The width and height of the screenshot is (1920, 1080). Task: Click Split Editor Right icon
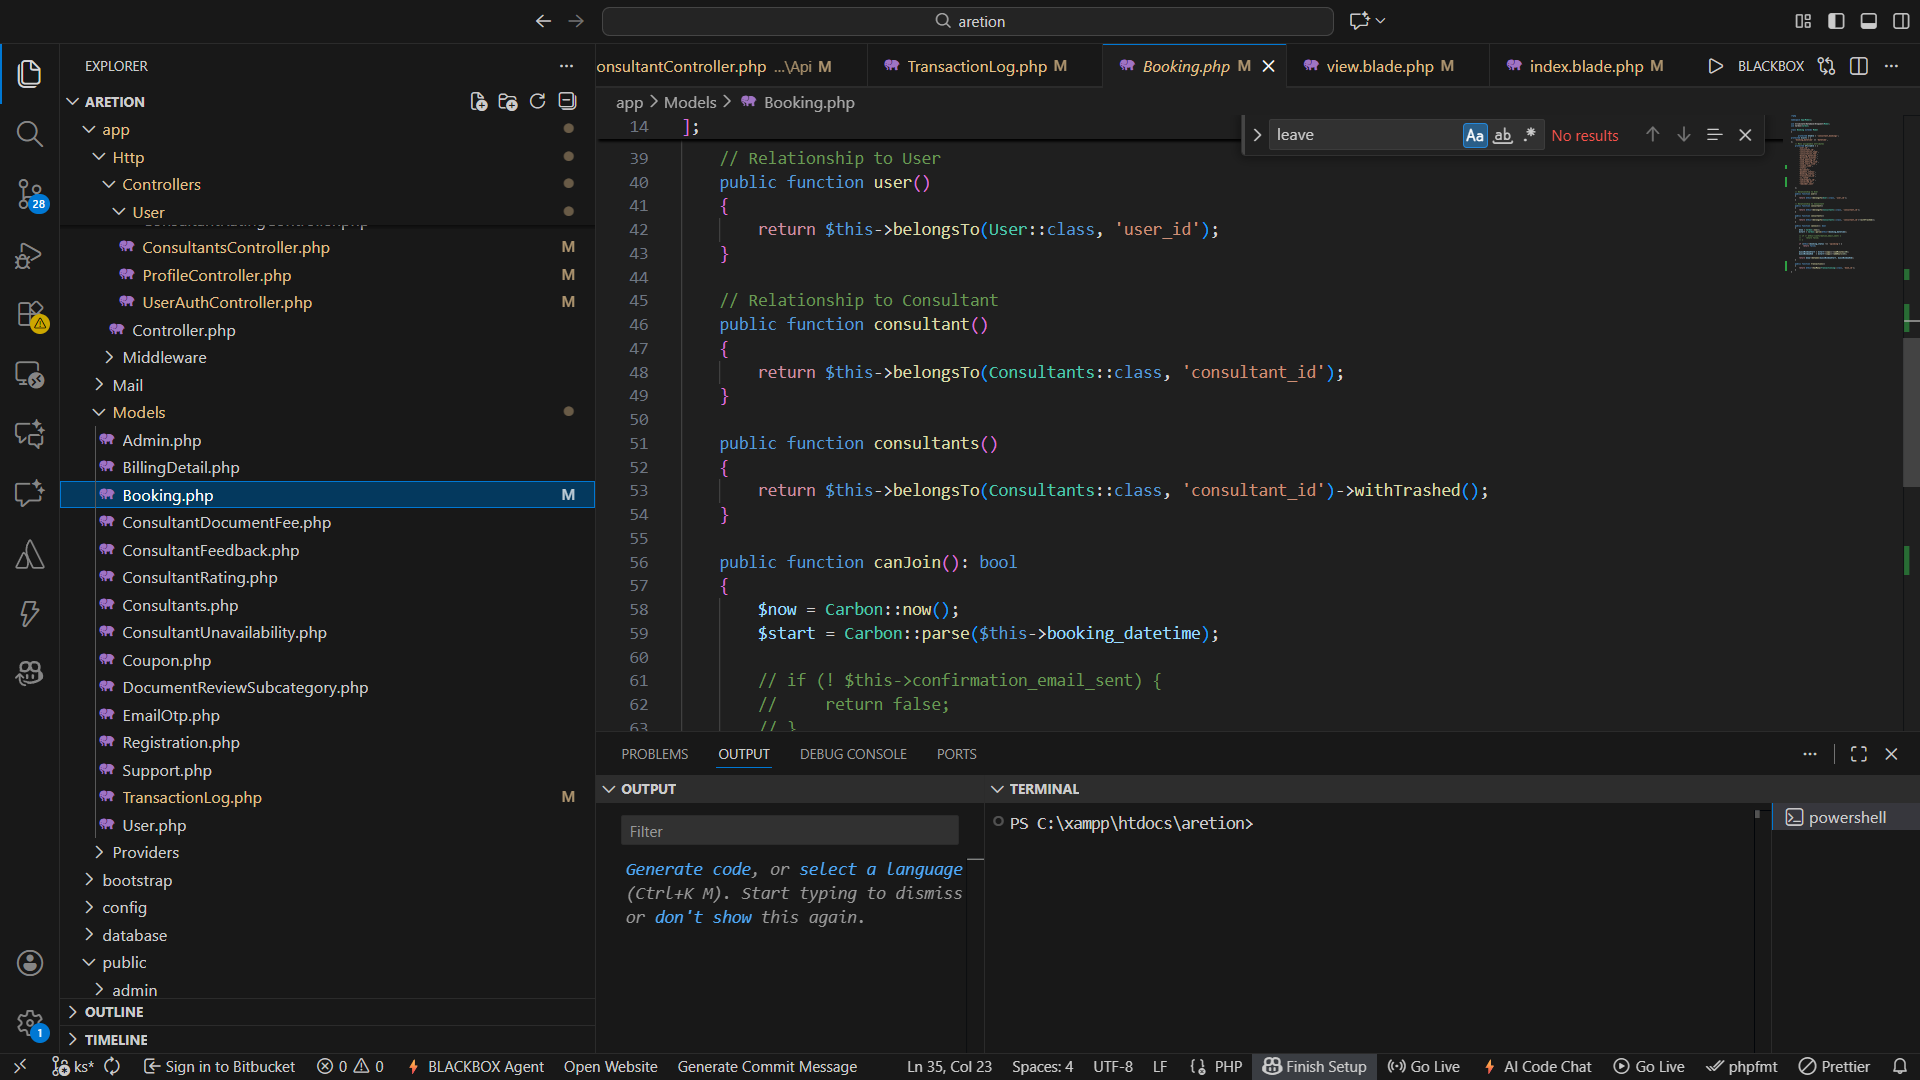tap(1859, 66)
